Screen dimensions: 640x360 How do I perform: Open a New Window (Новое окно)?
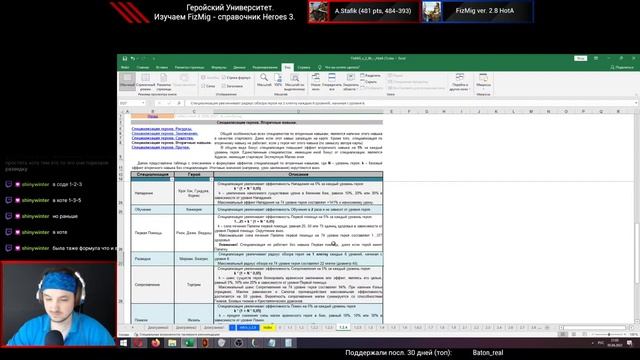coord(316,82)
